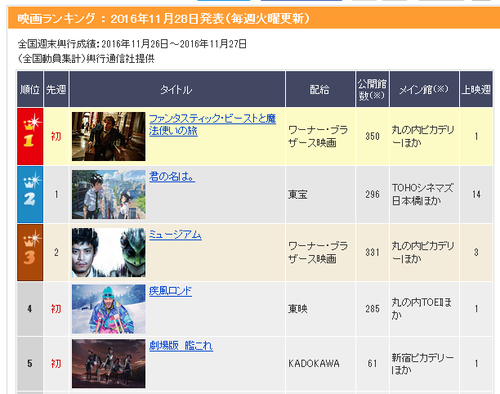The width and height of the screenshot is (500, 394).
Task: Open the ミュージアム movie link
Action: coord(175,235)
